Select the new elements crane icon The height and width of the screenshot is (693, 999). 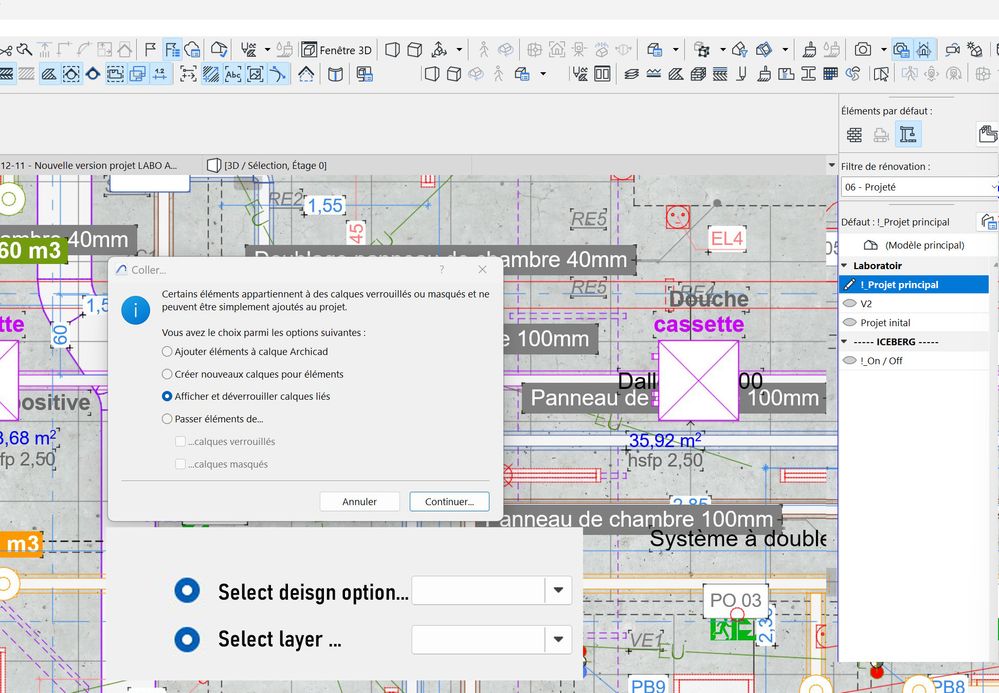click(908, 135)
